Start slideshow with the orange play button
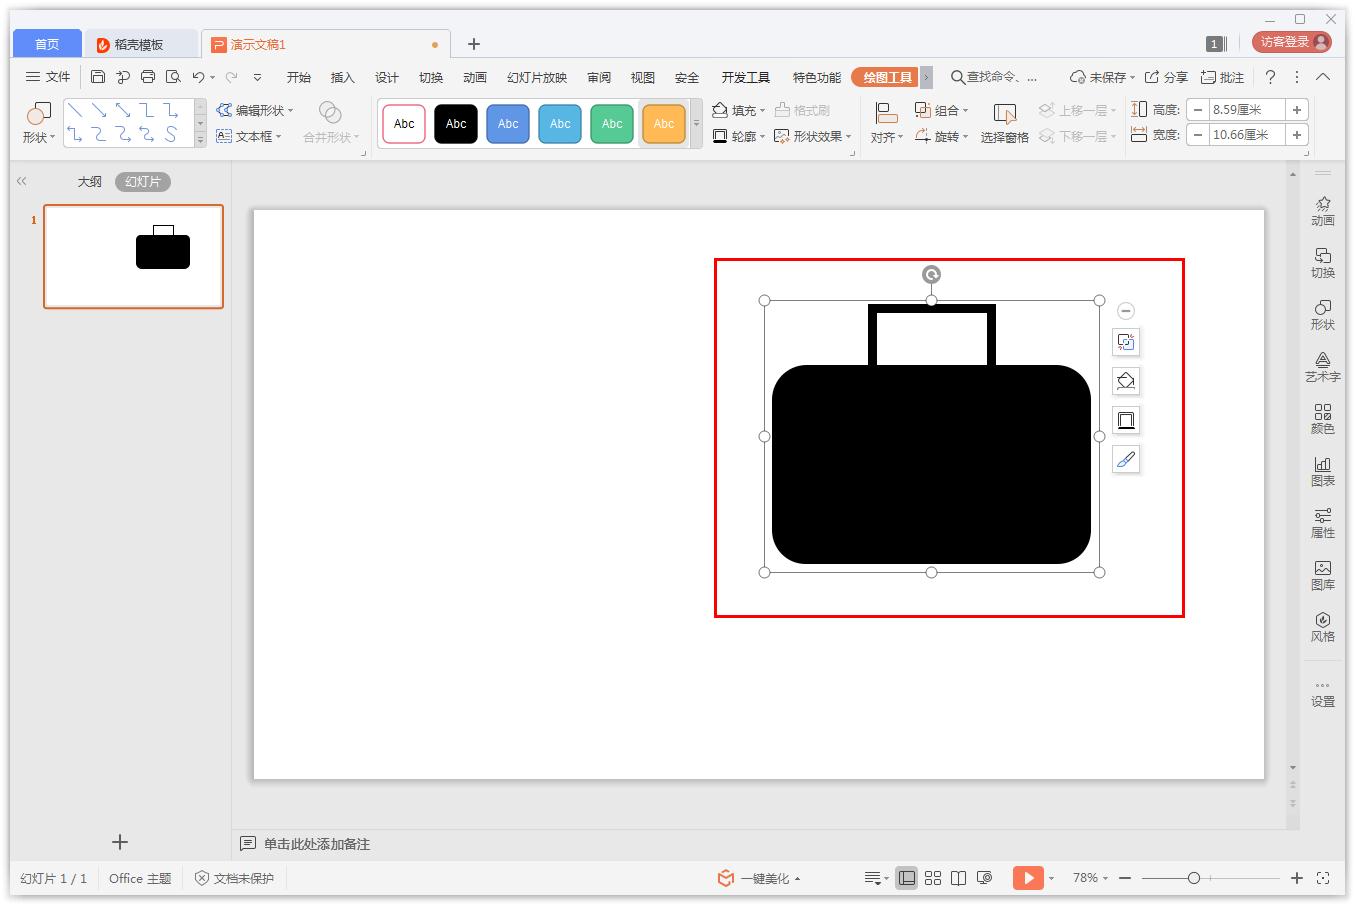 (1027, 878)
